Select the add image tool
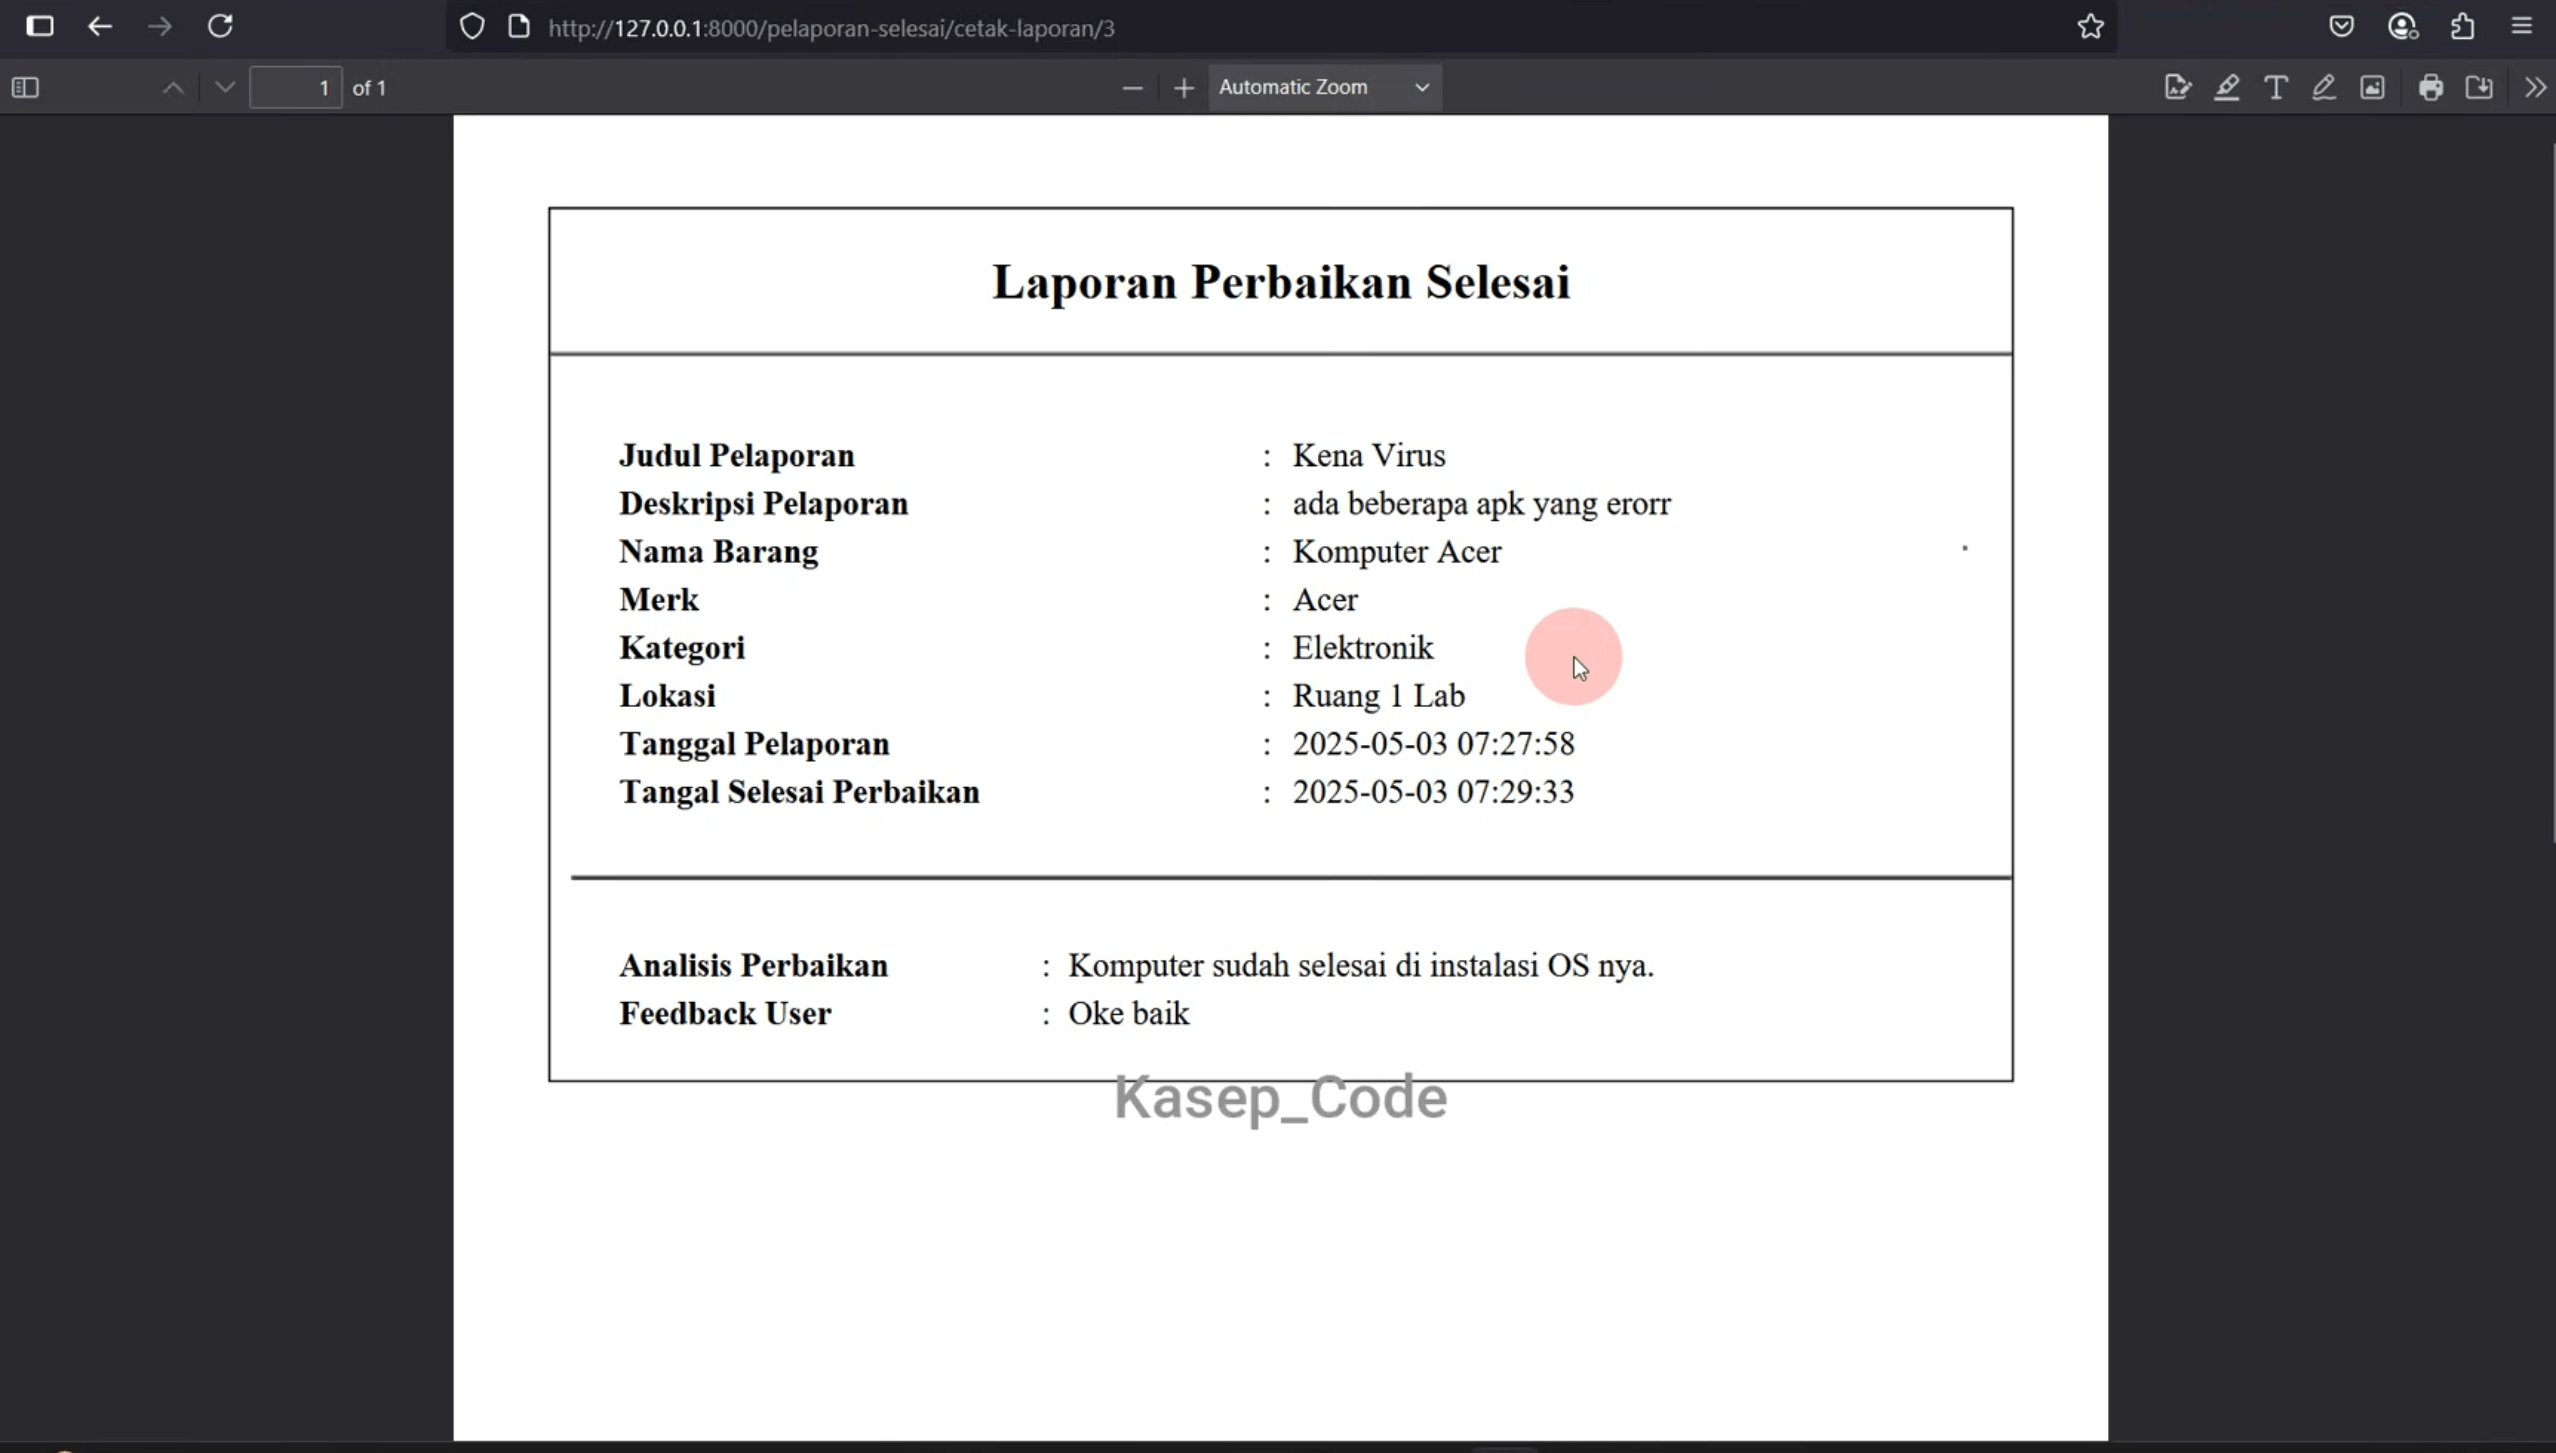The width and height of the screenshot is (2556, 1453). (x=2372, y=88)
